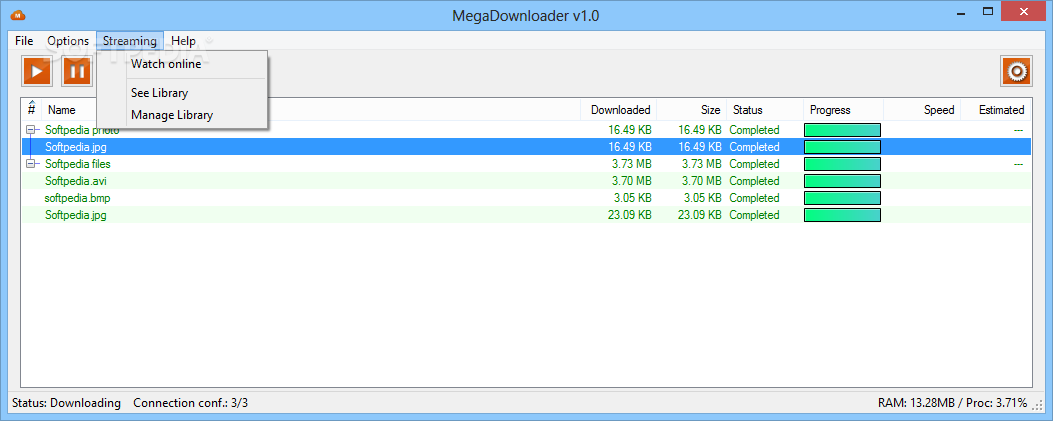Viewport: 1053px width, 421px height.
Task: Select the softpedia.bmp row
Action: pos(526,198)
